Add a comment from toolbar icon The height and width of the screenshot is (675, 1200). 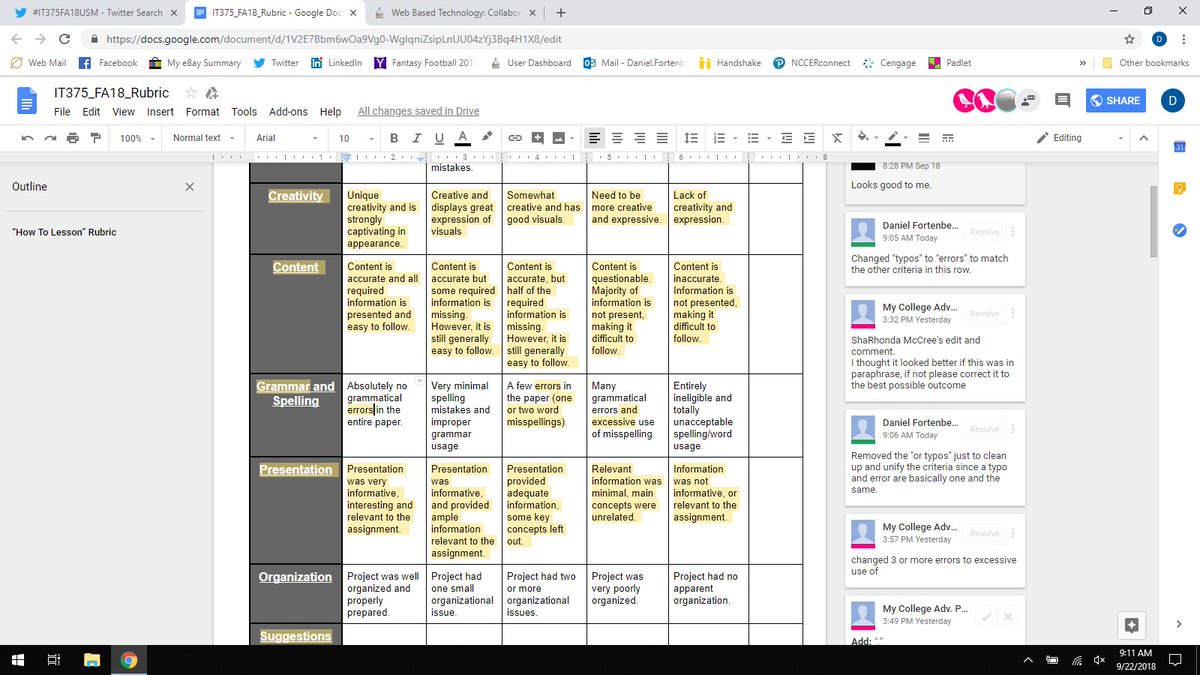click(538, 138)
